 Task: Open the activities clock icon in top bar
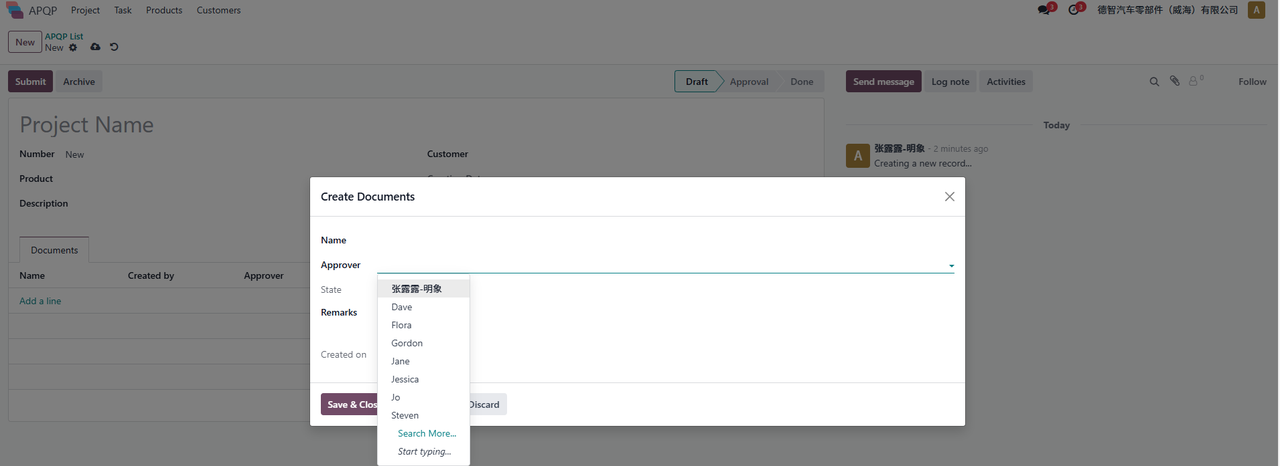pos(1074,10)
